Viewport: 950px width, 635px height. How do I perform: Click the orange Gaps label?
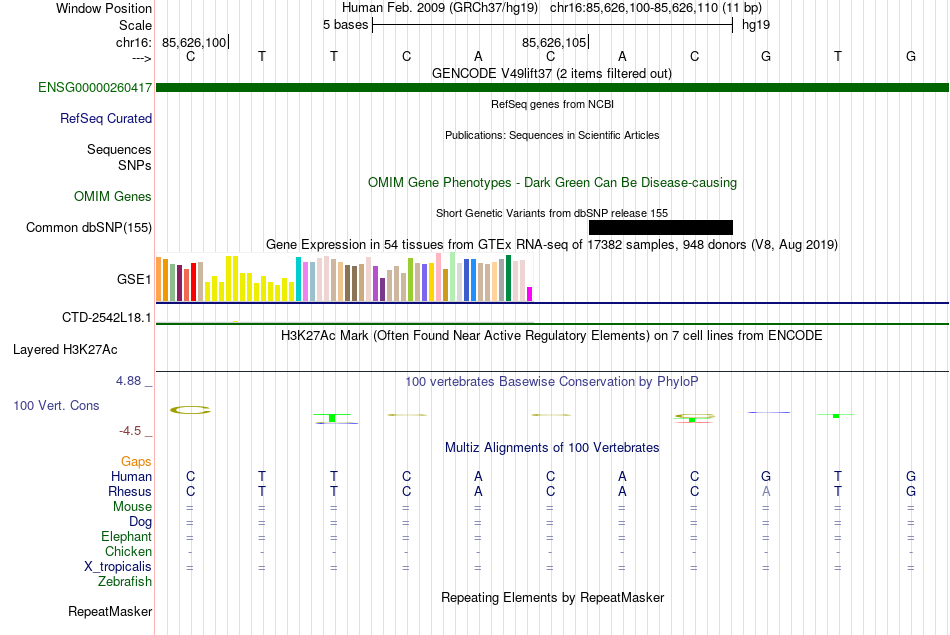(136, 462)
